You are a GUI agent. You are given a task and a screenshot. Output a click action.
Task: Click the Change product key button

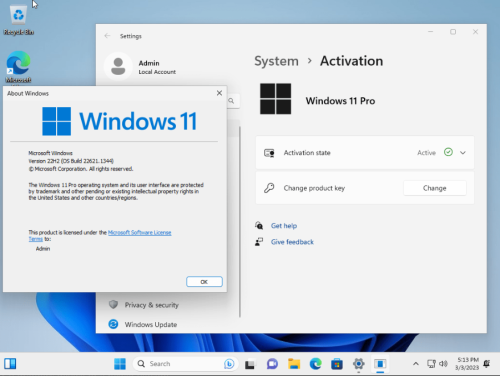[x=435, y=188]
